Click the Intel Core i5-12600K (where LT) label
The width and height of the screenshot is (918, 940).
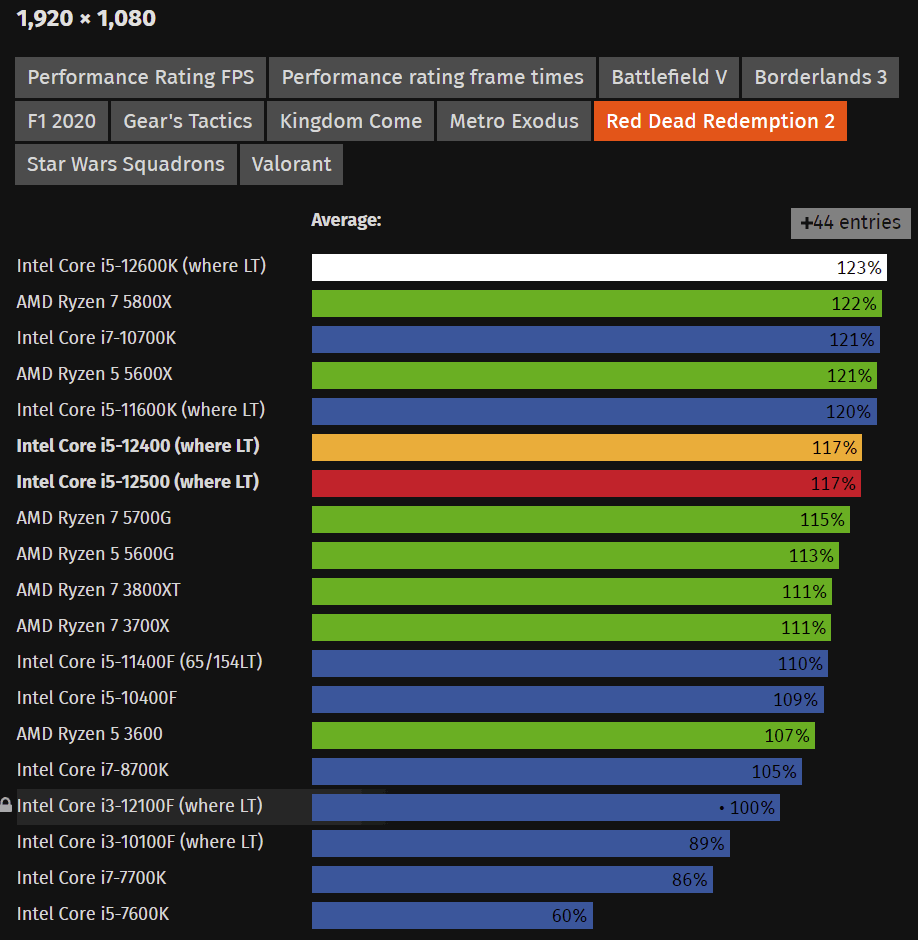tap(142, 266)
